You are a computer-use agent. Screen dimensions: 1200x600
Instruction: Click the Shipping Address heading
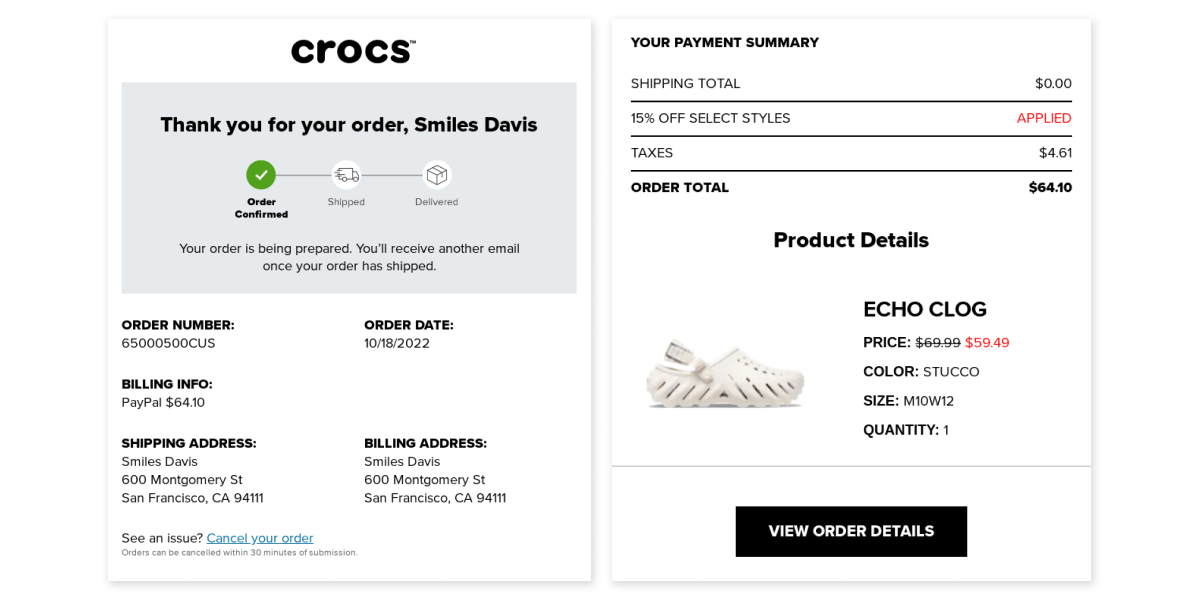[x=189, y=443]
